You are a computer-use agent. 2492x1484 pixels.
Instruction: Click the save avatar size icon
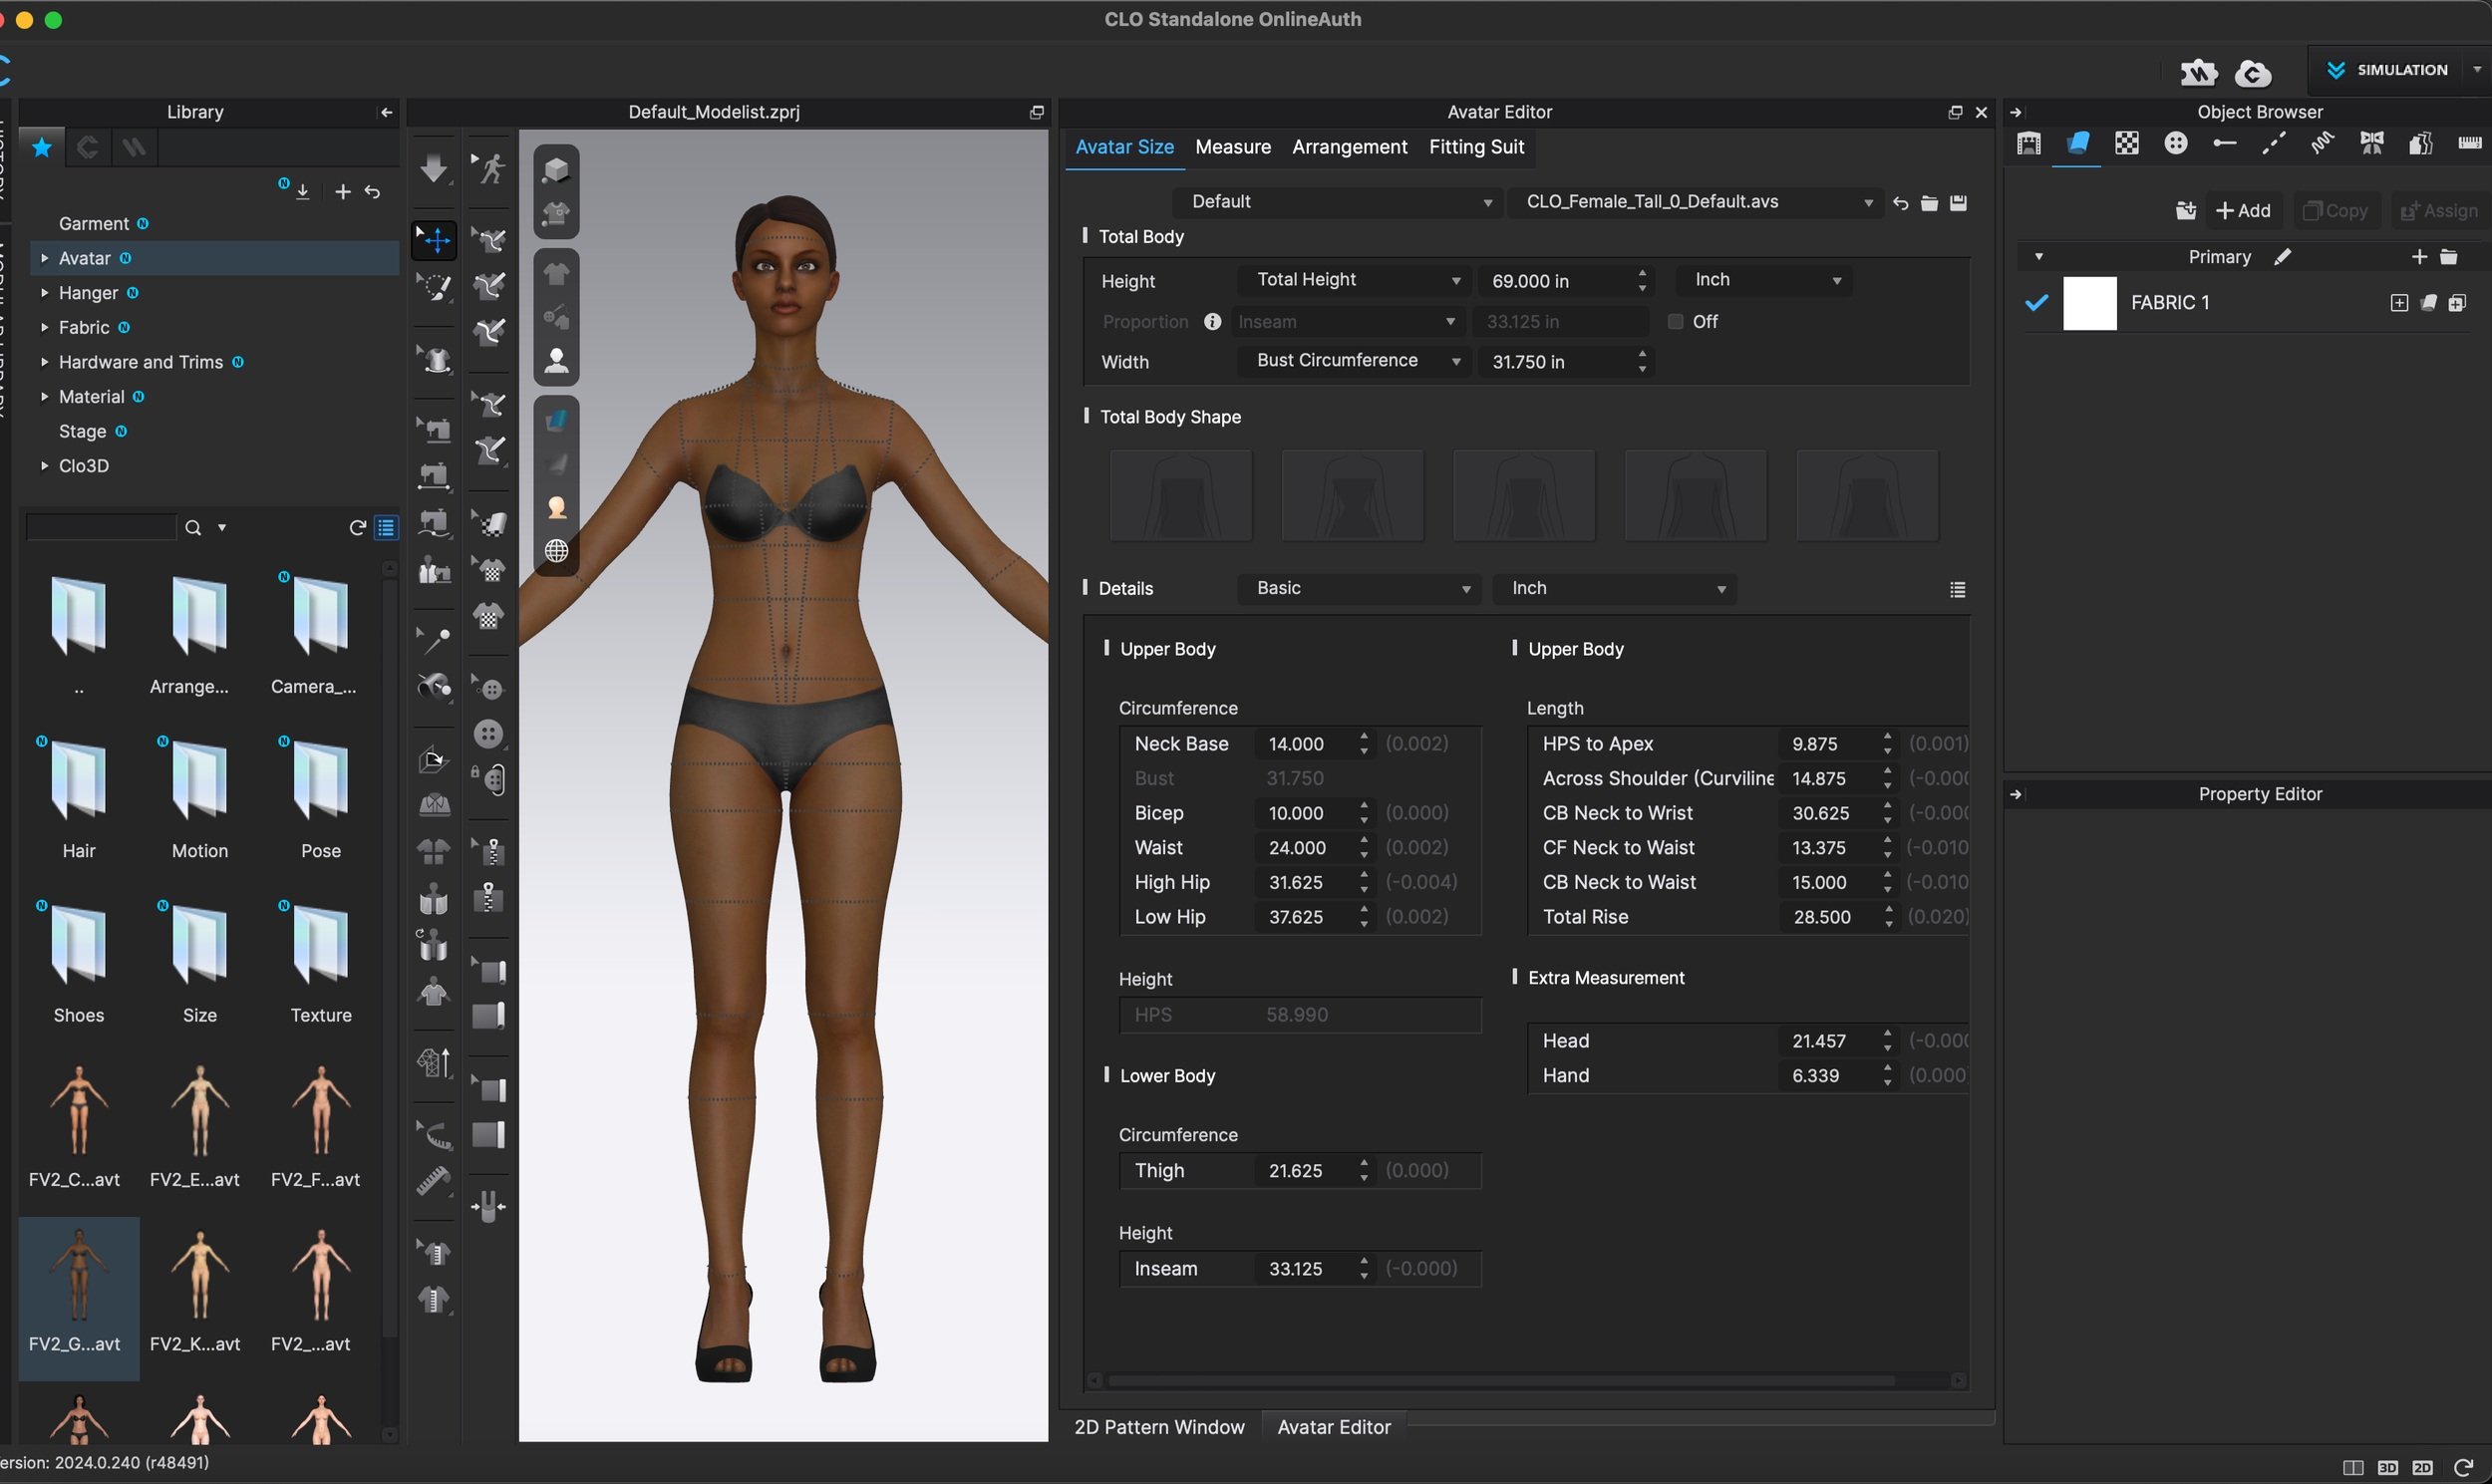[1958, 203]
